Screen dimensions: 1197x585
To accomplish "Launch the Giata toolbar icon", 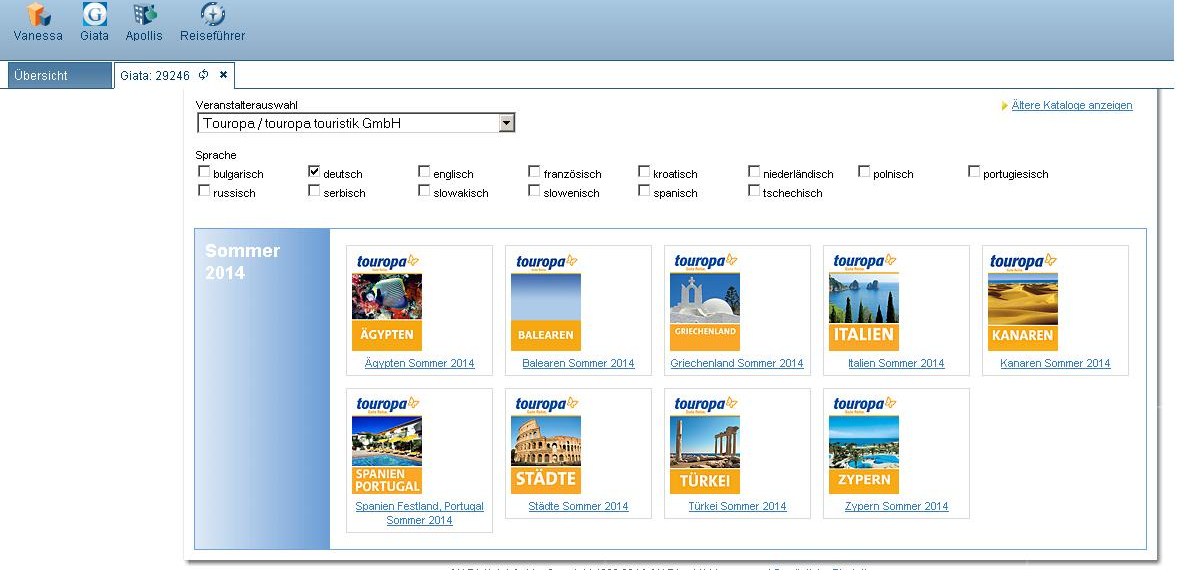I will pos(94,15).
